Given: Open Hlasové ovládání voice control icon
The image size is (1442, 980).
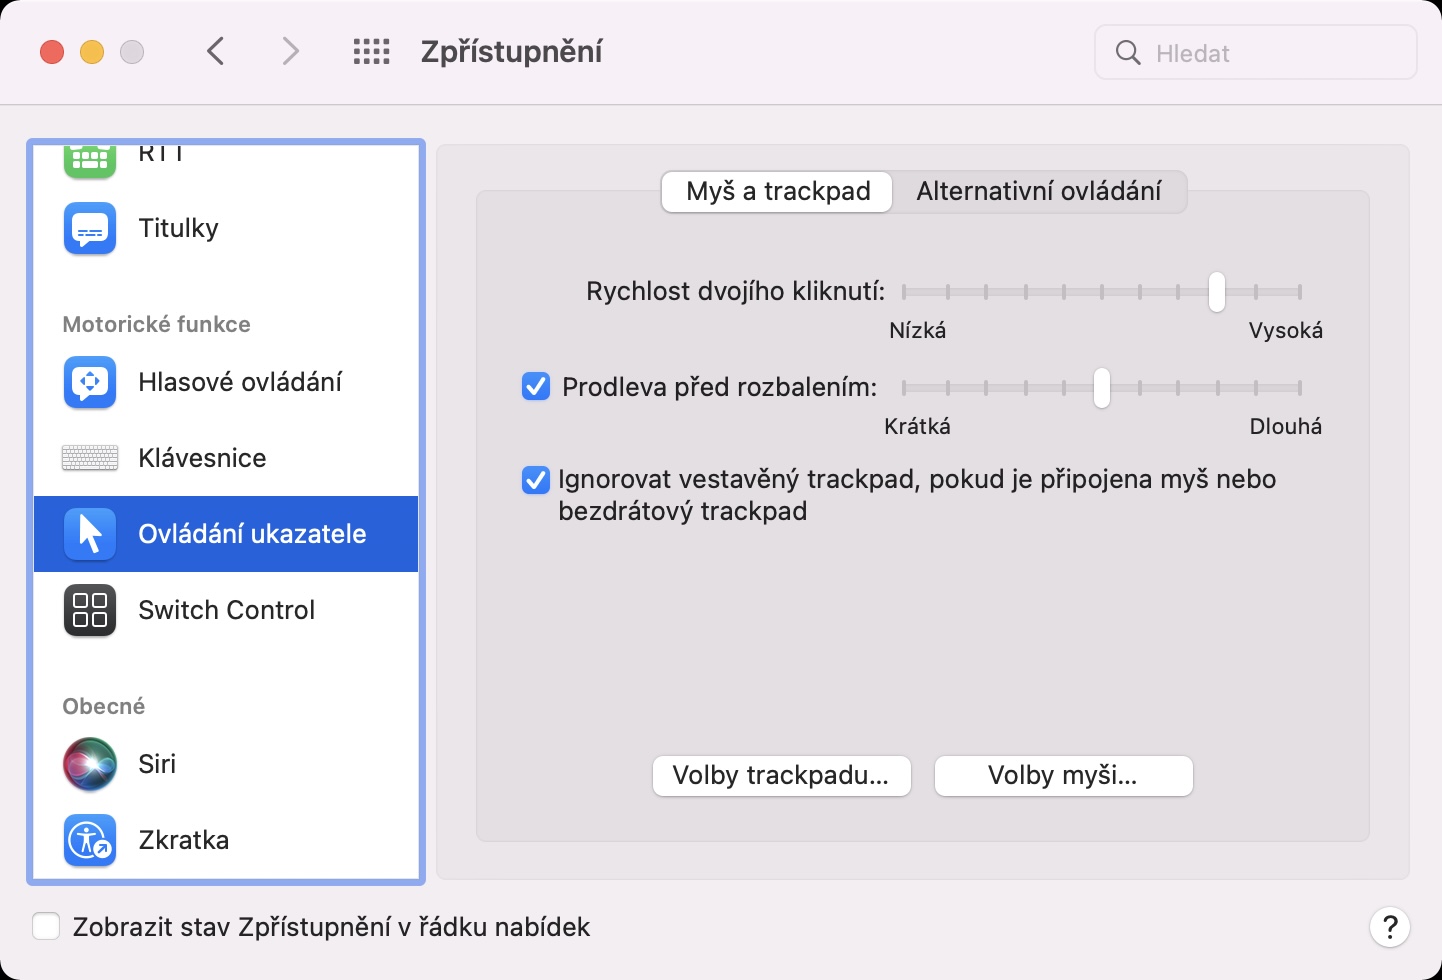Looking at the screenshot, I should click(90, 382).
